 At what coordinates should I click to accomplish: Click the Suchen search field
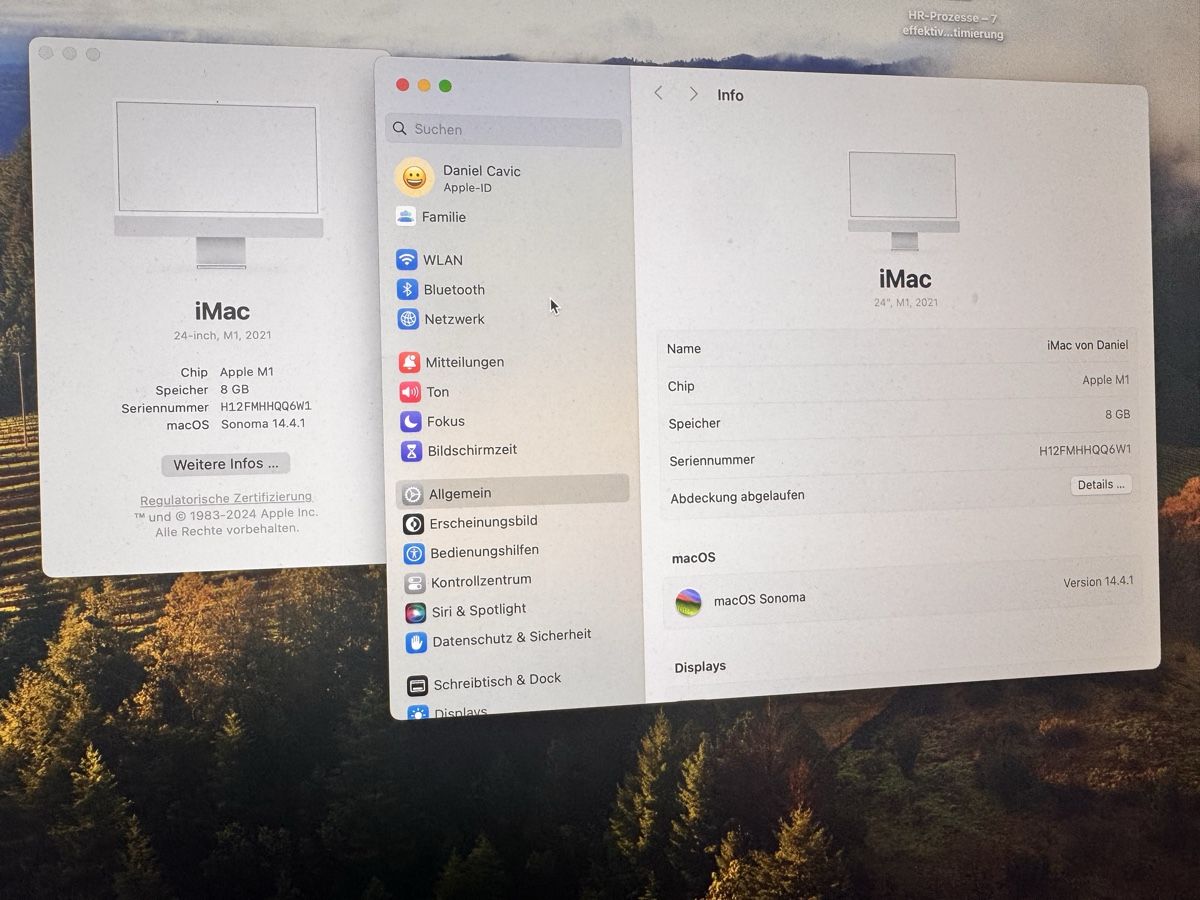click(504, 129)
